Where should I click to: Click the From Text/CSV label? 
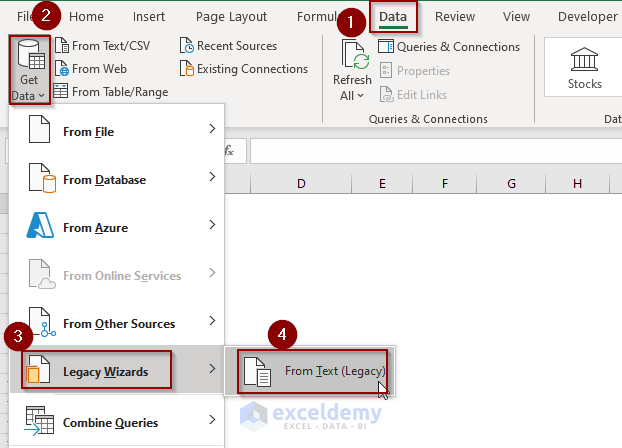pyautogui.click(x=111, y=46)
